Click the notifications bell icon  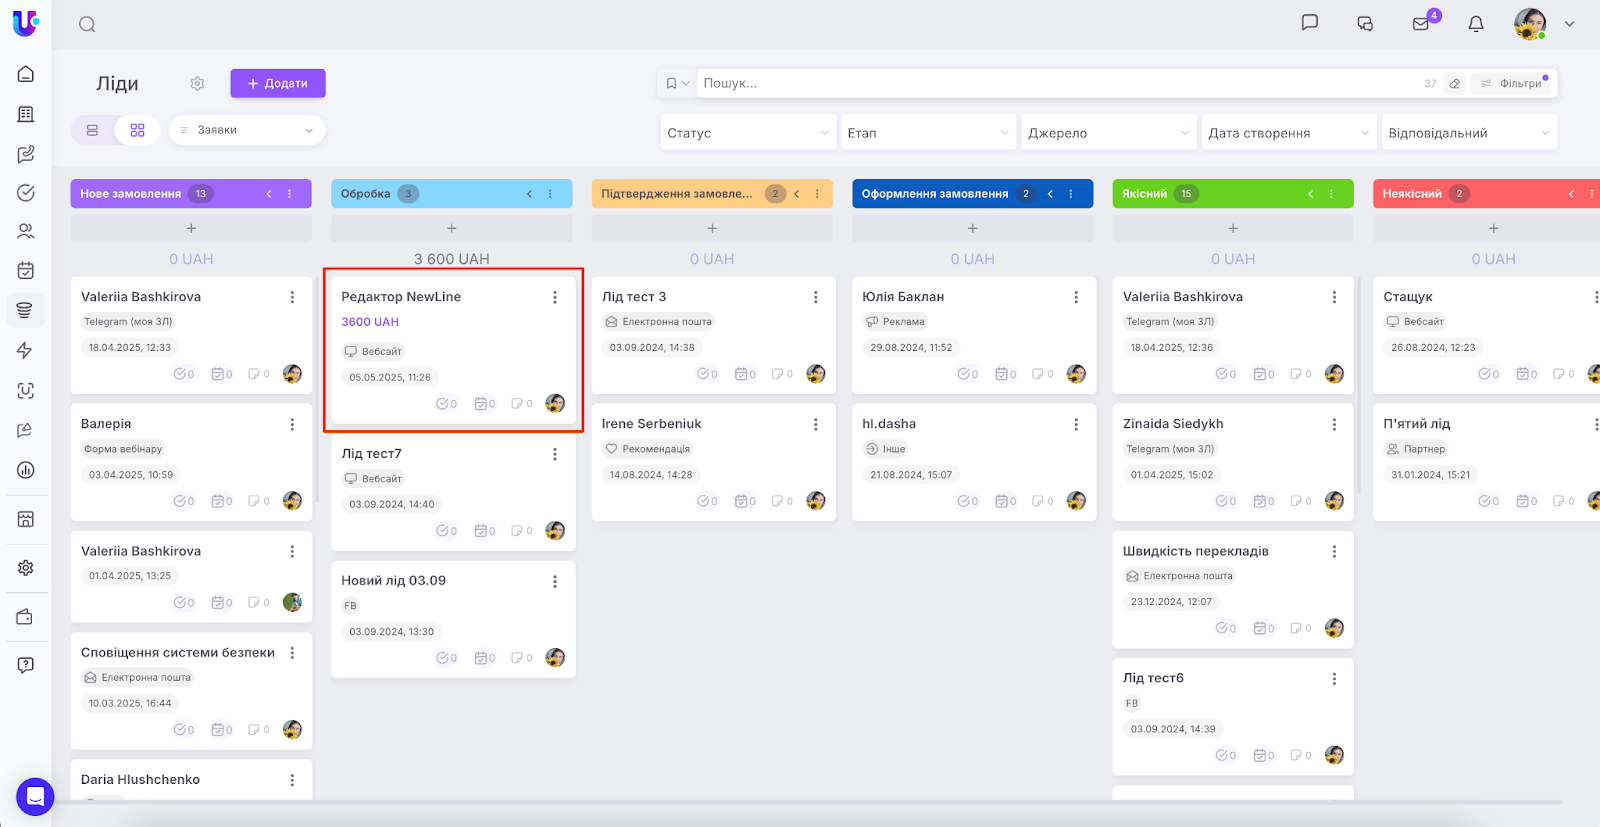pyautogui.click(x=1475, y=24)
